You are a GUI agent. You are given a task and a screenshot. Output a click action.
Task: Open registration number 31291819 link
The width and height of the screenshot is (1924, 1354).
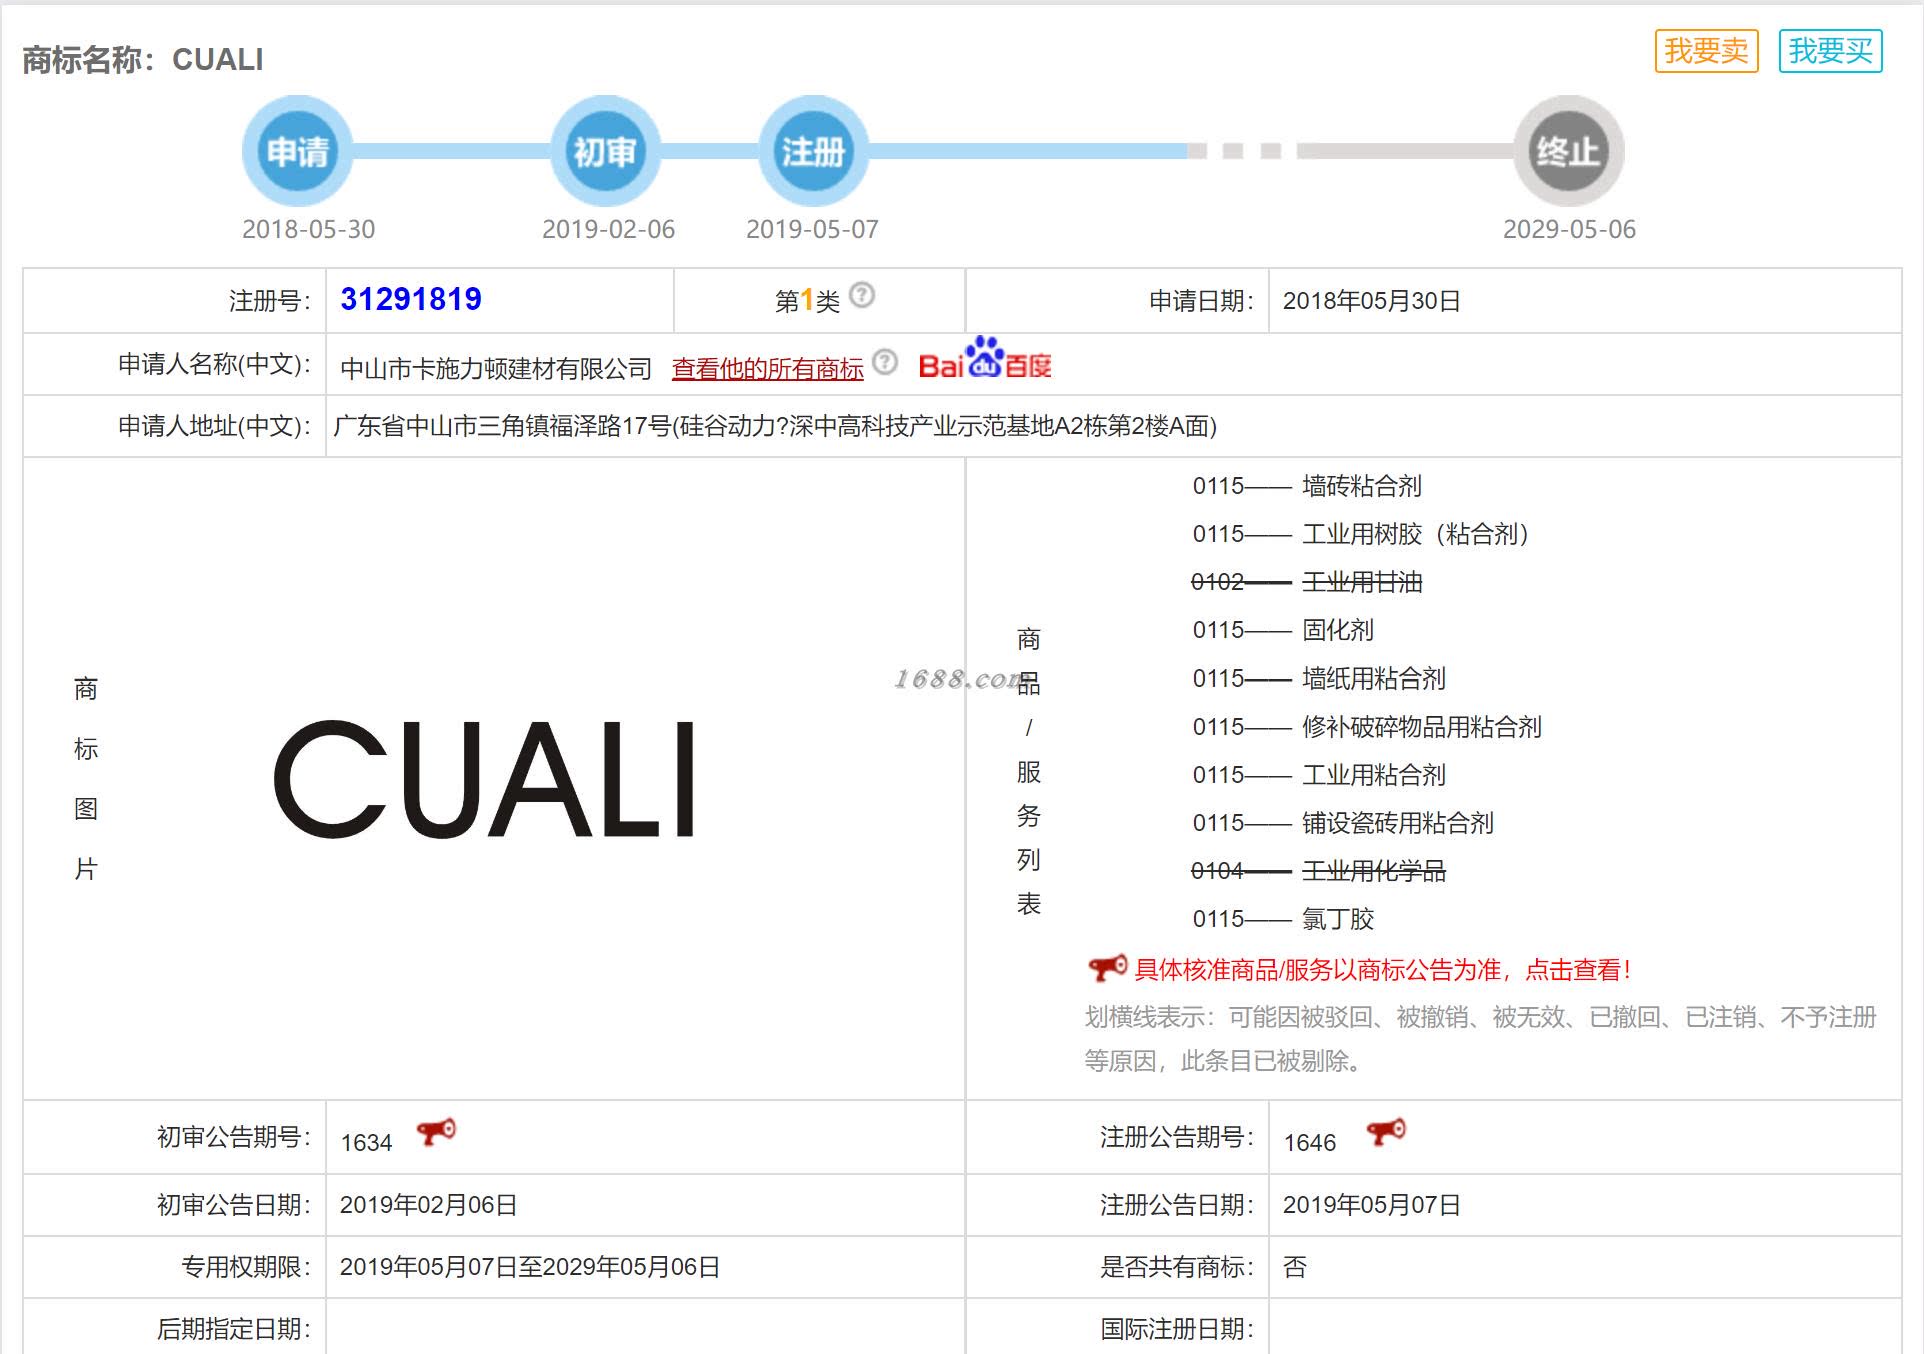coord(411,299)
